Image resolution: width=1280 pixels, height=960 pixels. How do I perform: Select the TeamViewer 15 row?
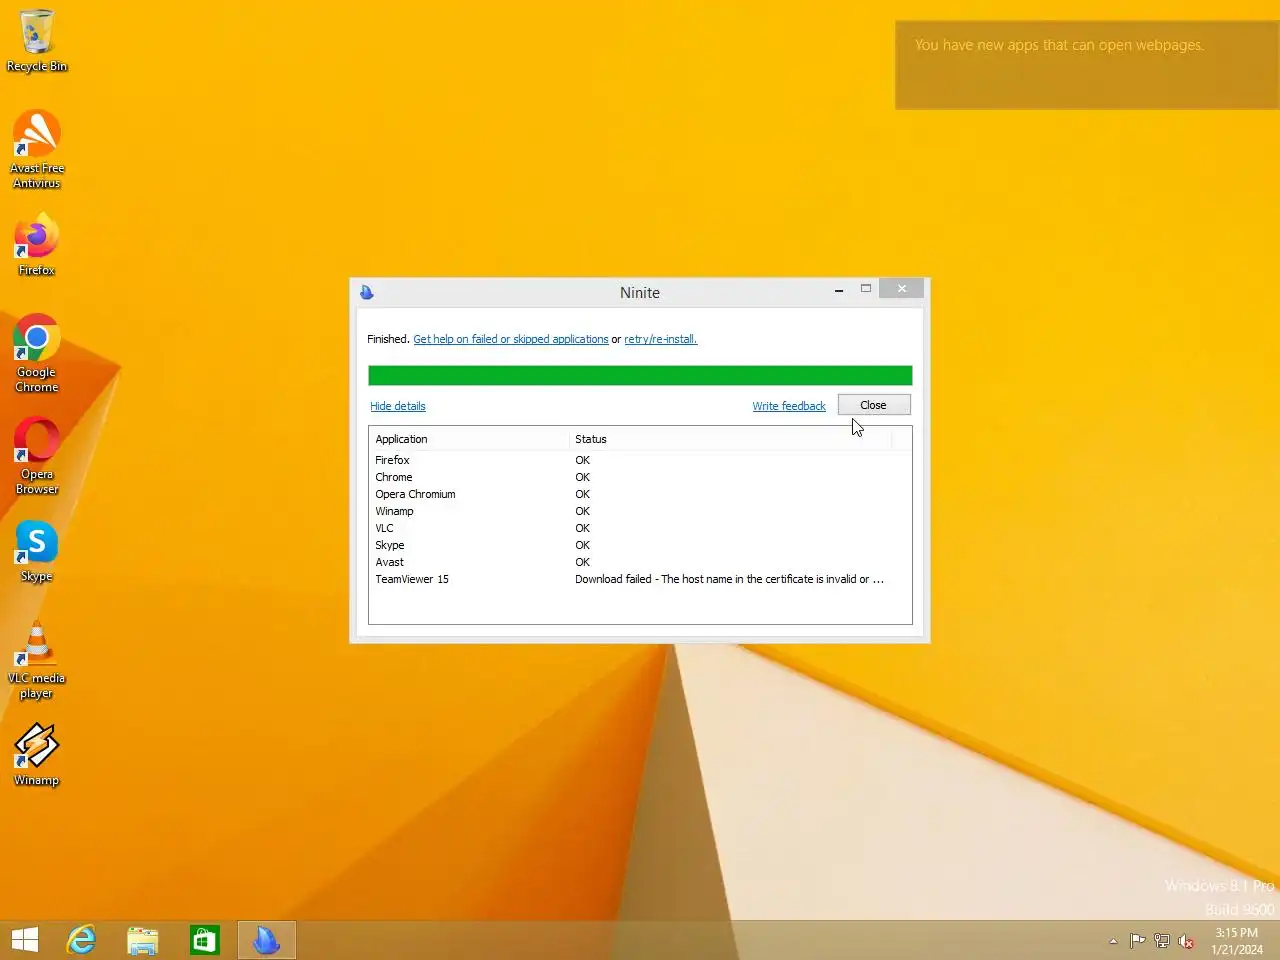(640, 579)
